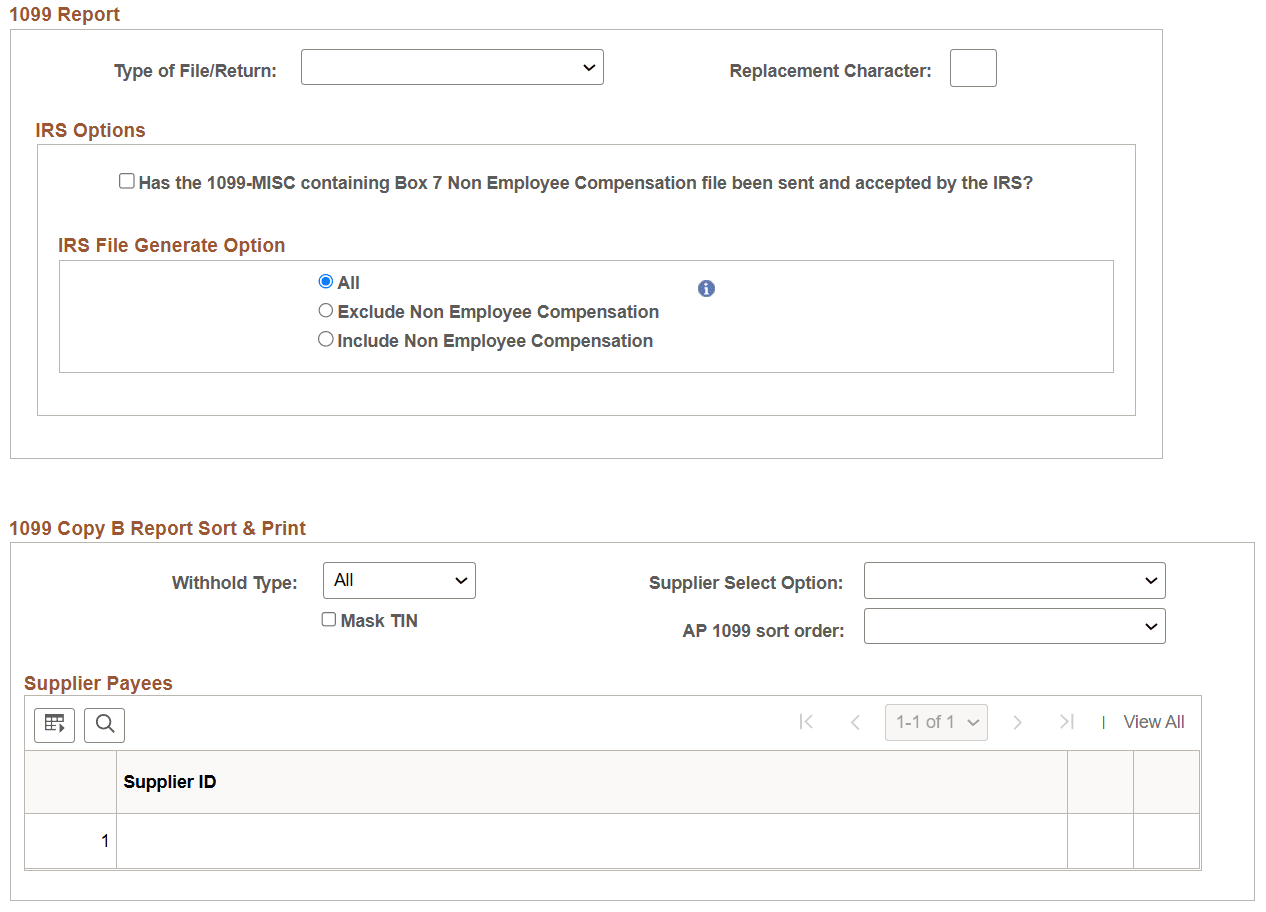The image size is (1266, 912).
Task: Enable the Mask TIN checkbox
Action: coord(328,620)
